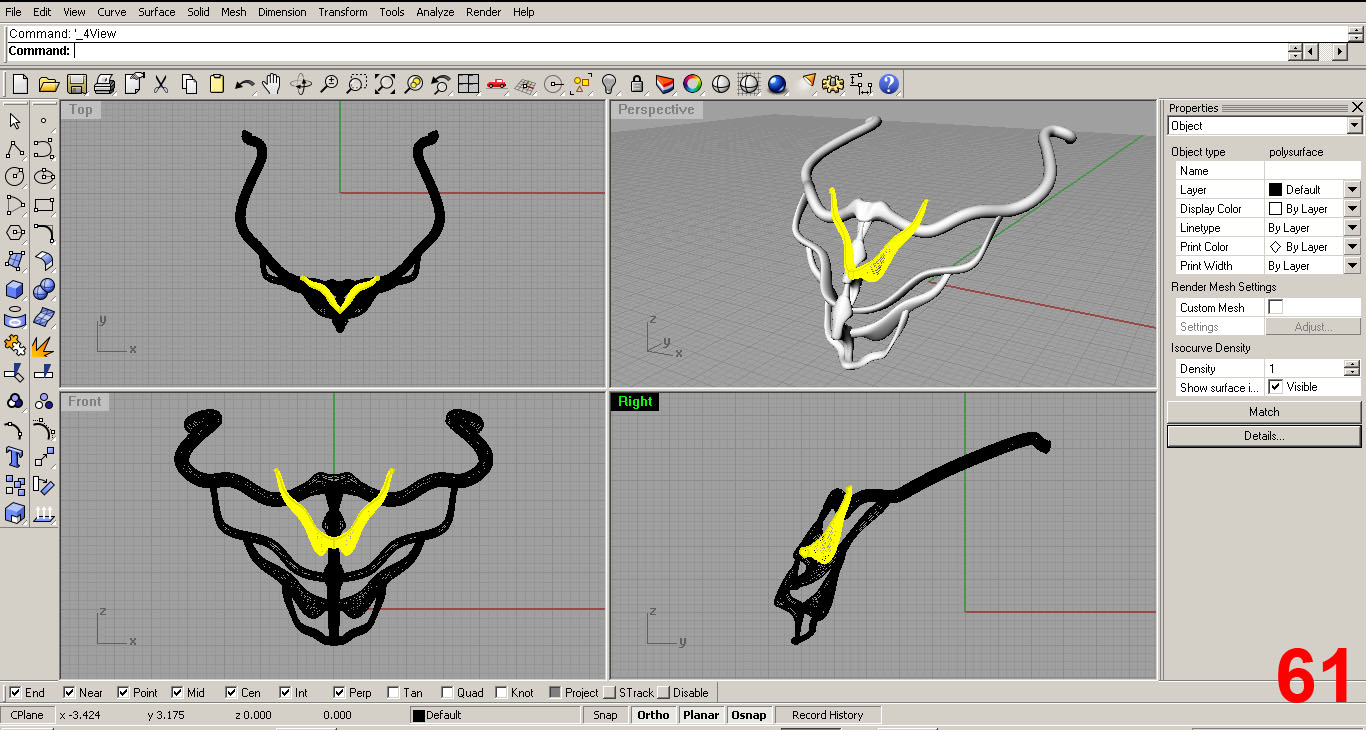Select the Rectangle tool

coord(43,205)
